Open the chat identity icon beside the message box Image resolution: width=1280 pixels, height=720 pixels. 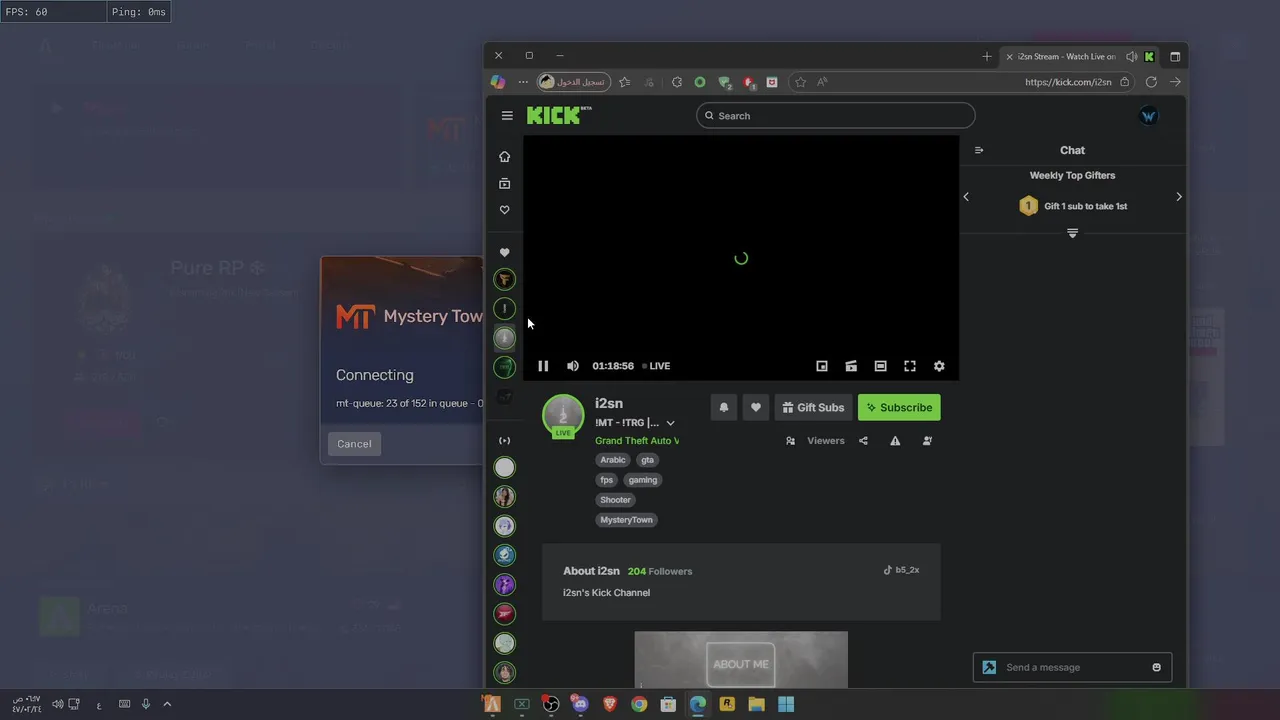click(989, 667)
